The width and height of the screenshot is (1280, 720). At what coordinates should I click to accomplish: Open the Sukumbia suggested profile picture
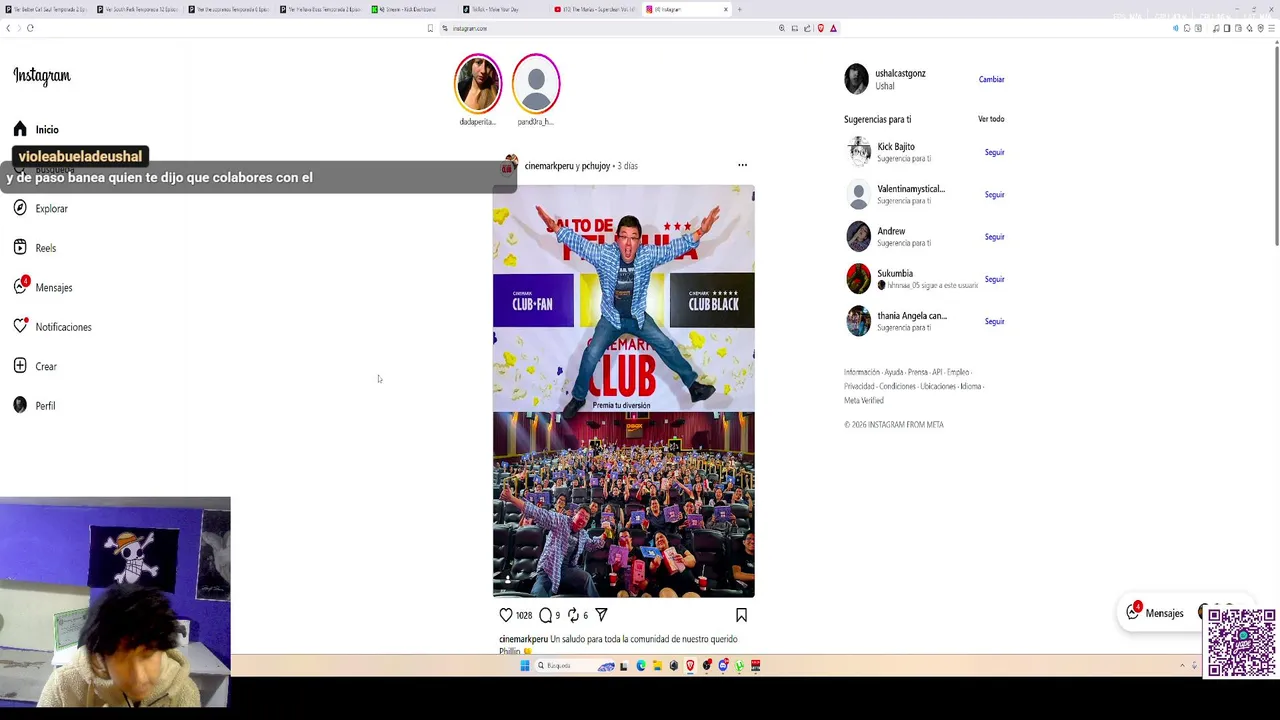pos(859,279)
